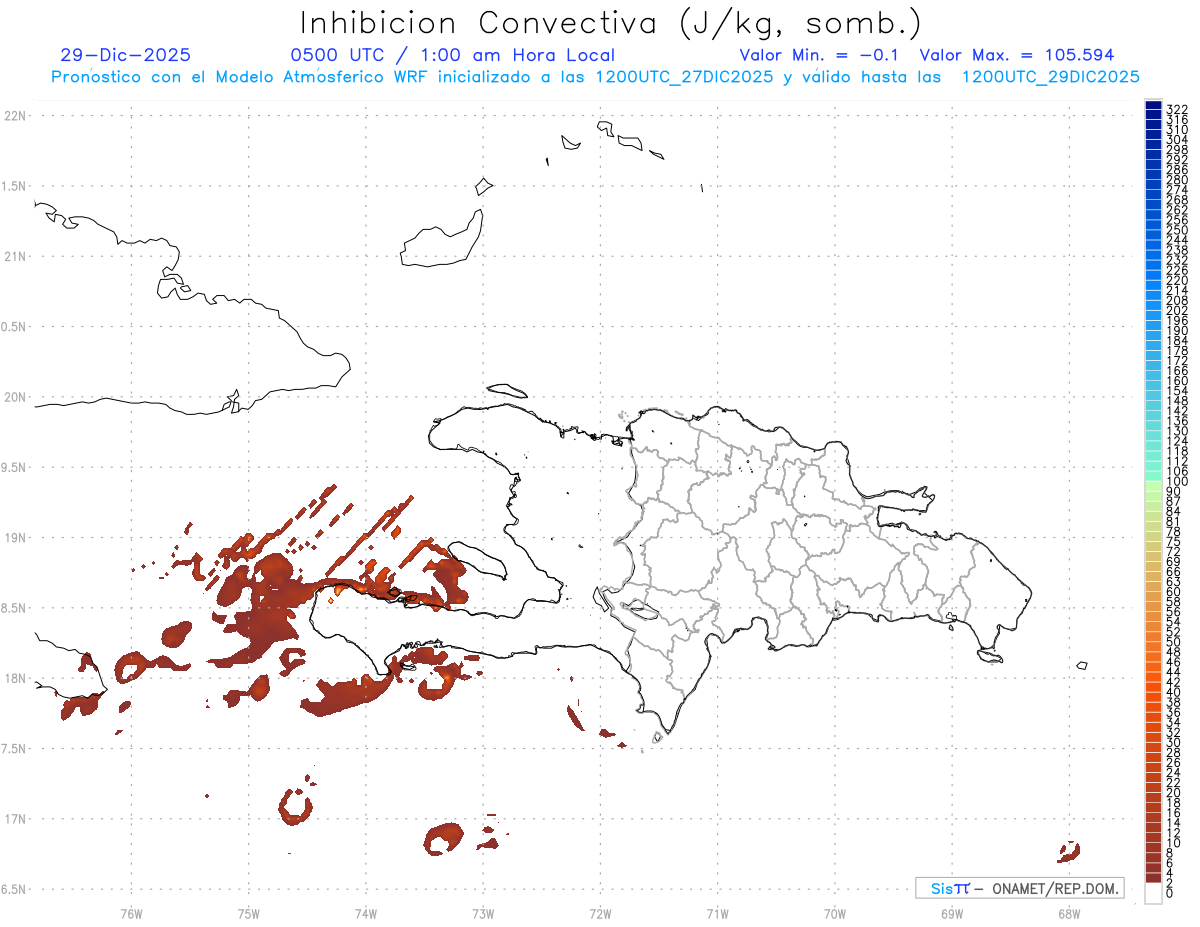
Task: Click the '74W' longitude label
Action: tap(365, 913)
